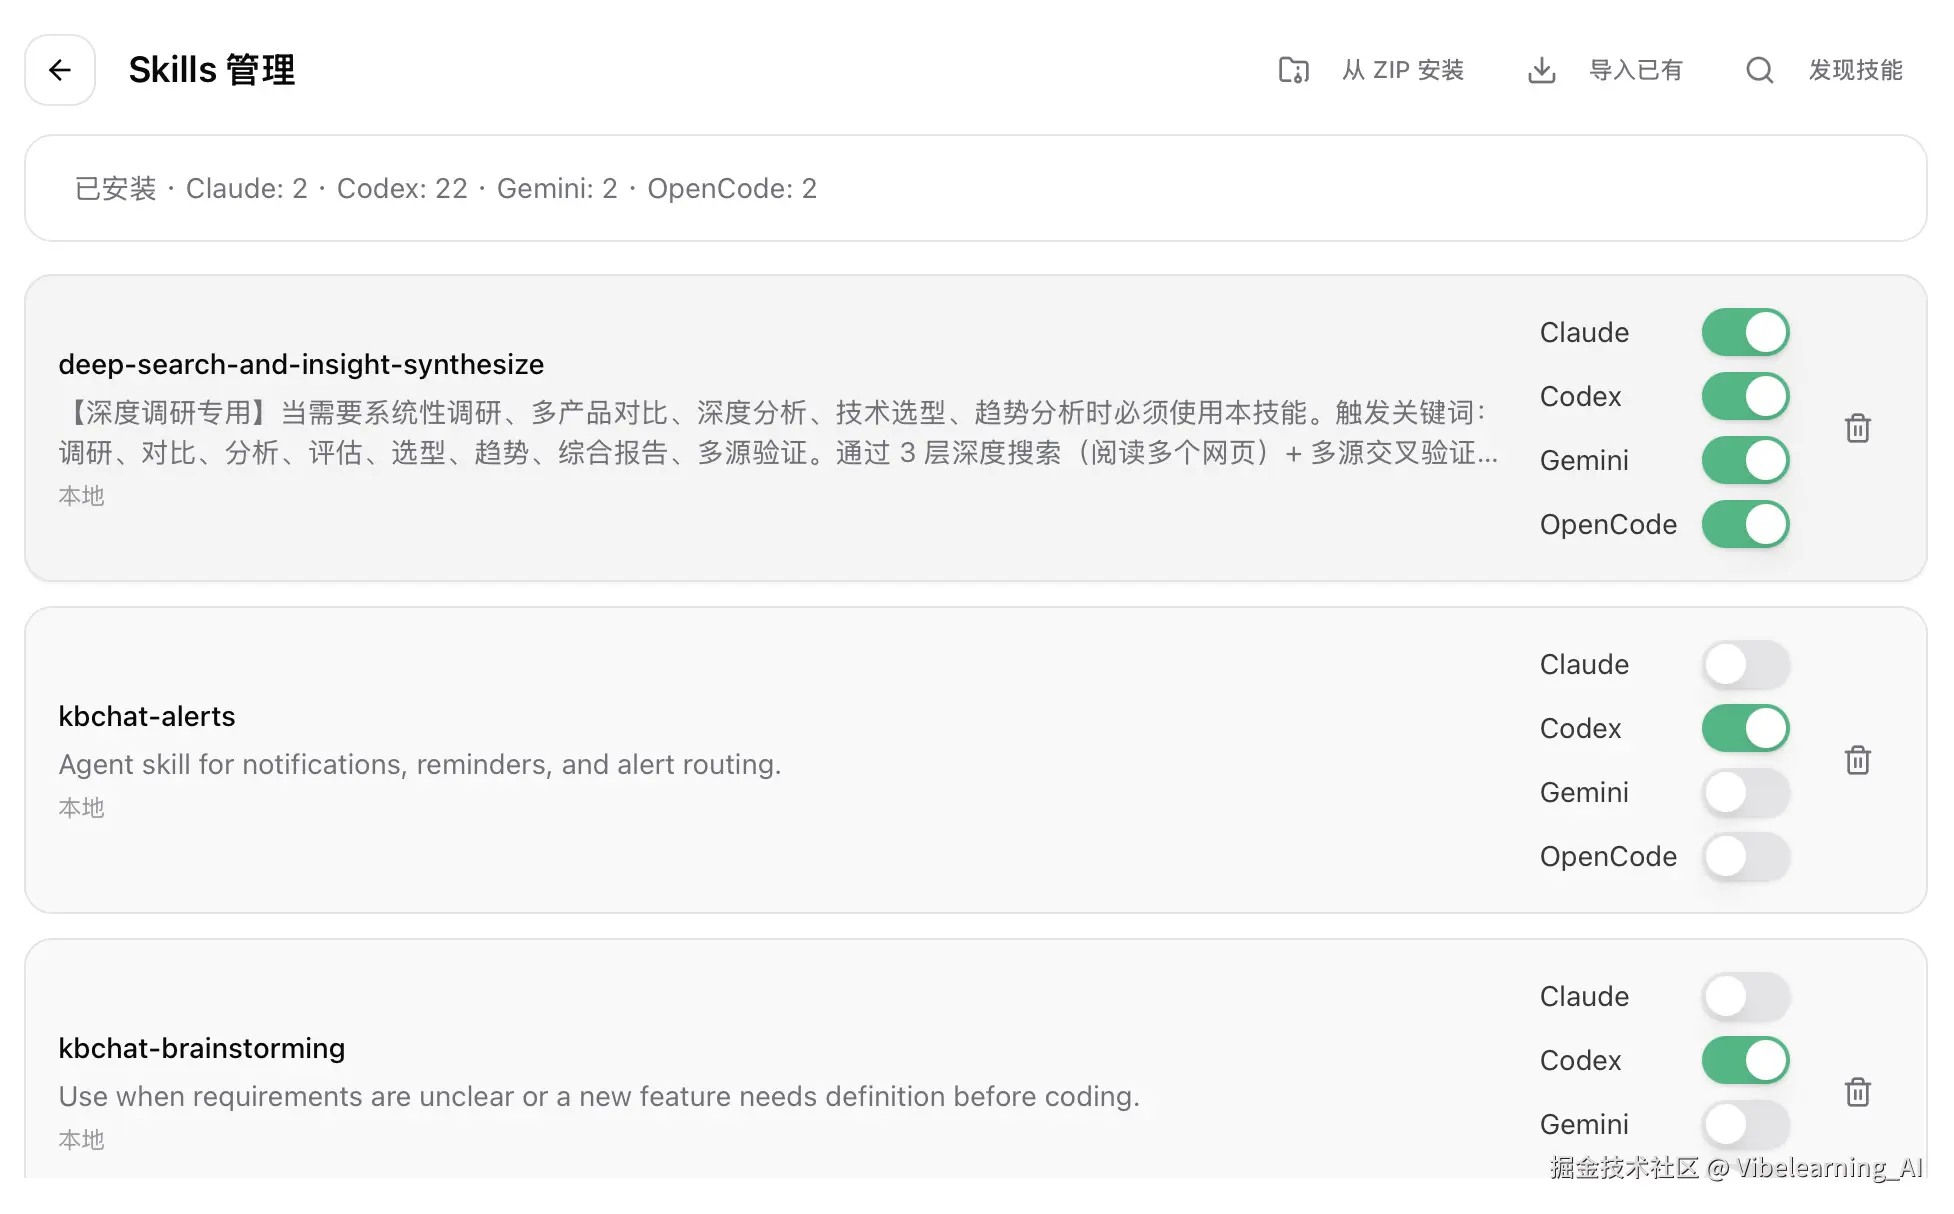1954x1214 pixels.
Task: Delete the deep-search-and-insight-synthesize skill
Action: (x=1857, y=428)
